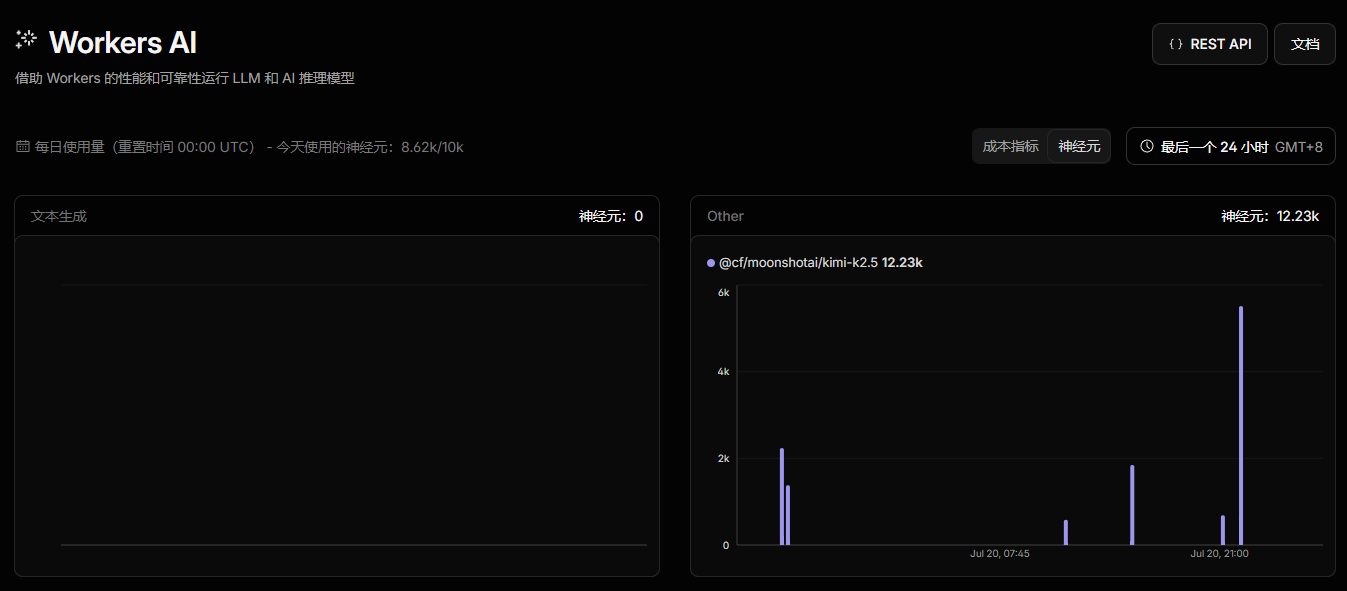Click the 6k y-axis label
1347x591 pixels.
point(723,292)
